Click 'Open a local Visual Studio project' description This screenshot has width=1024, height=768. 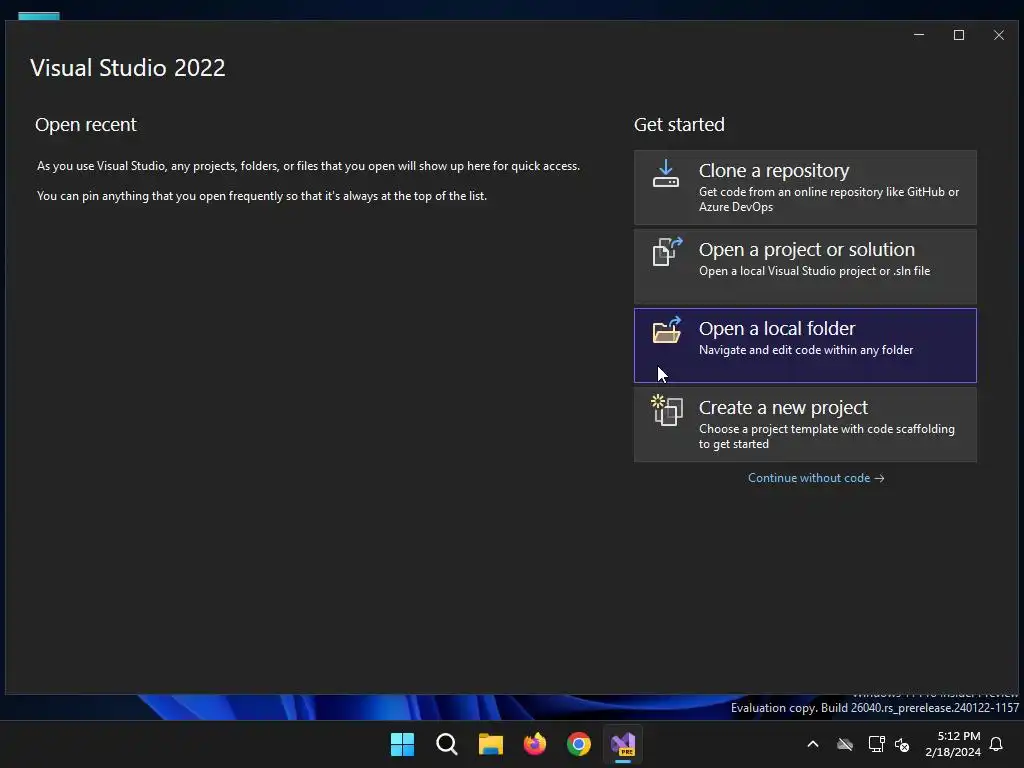814,271
